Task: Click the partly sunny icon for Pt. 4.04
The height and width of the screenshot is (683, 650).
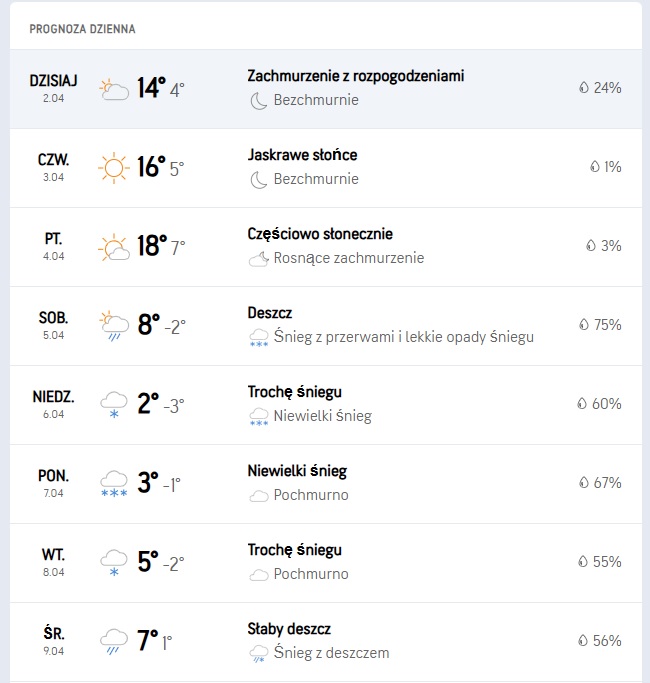Action: click(113, 246)
